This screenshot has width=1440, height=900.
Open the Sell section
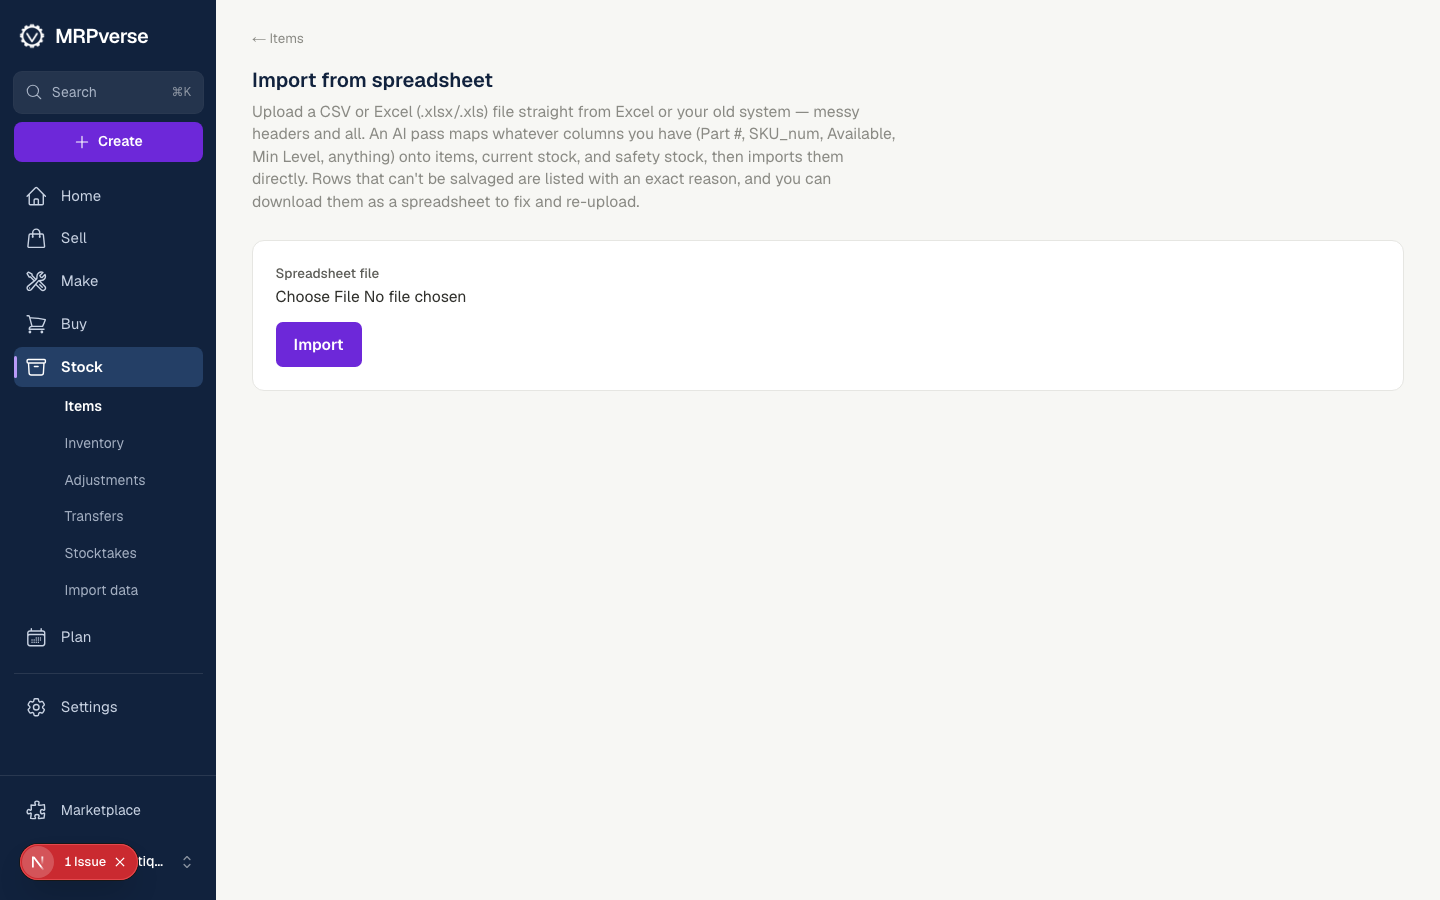tap(108, 238)
